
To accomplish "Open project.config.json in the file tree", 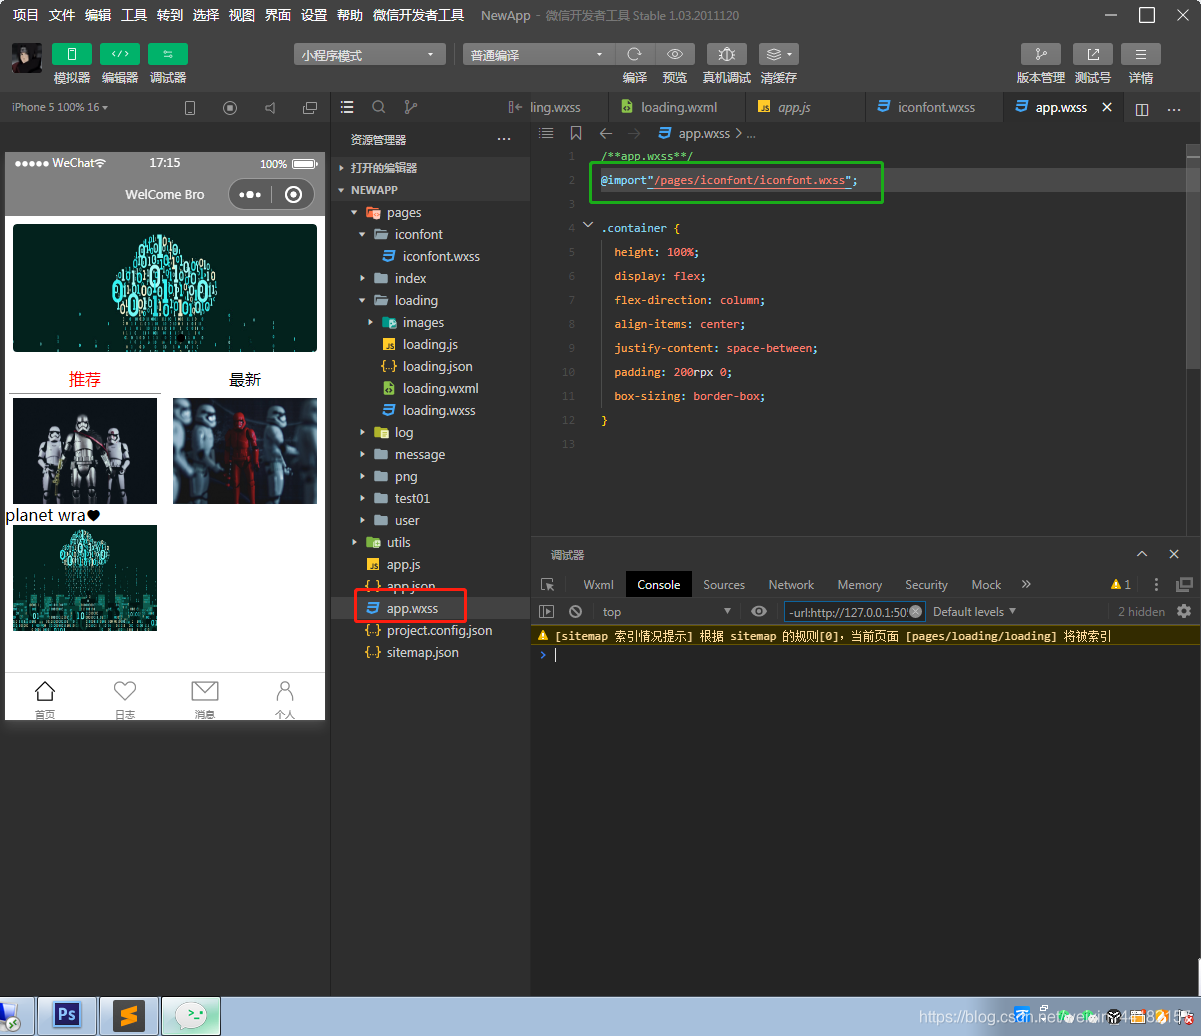I will click(430, 630).
